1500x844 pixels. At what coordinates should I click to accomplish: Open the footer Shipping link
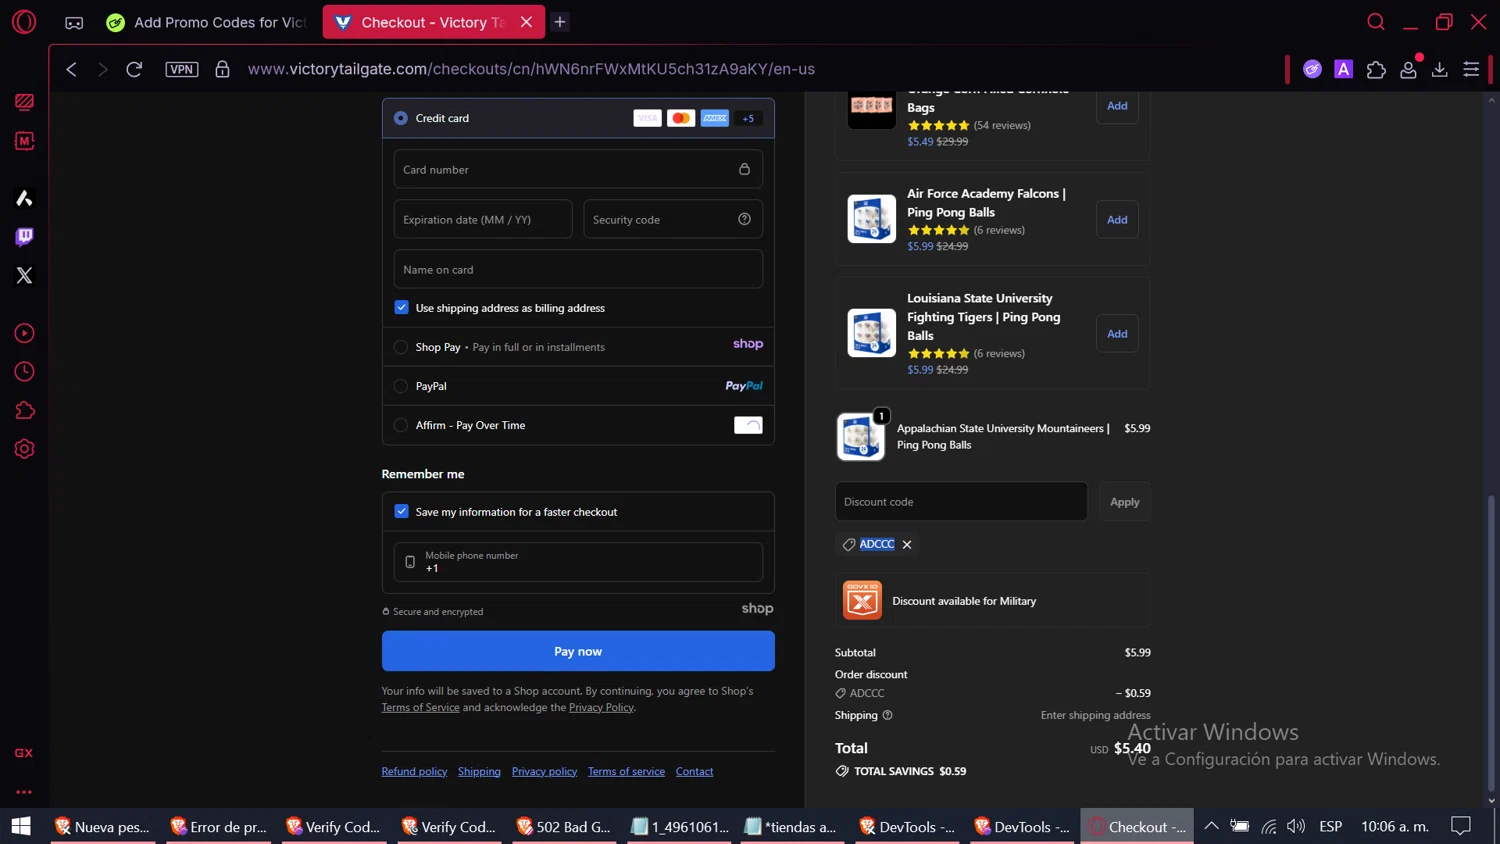click(479, 771)
